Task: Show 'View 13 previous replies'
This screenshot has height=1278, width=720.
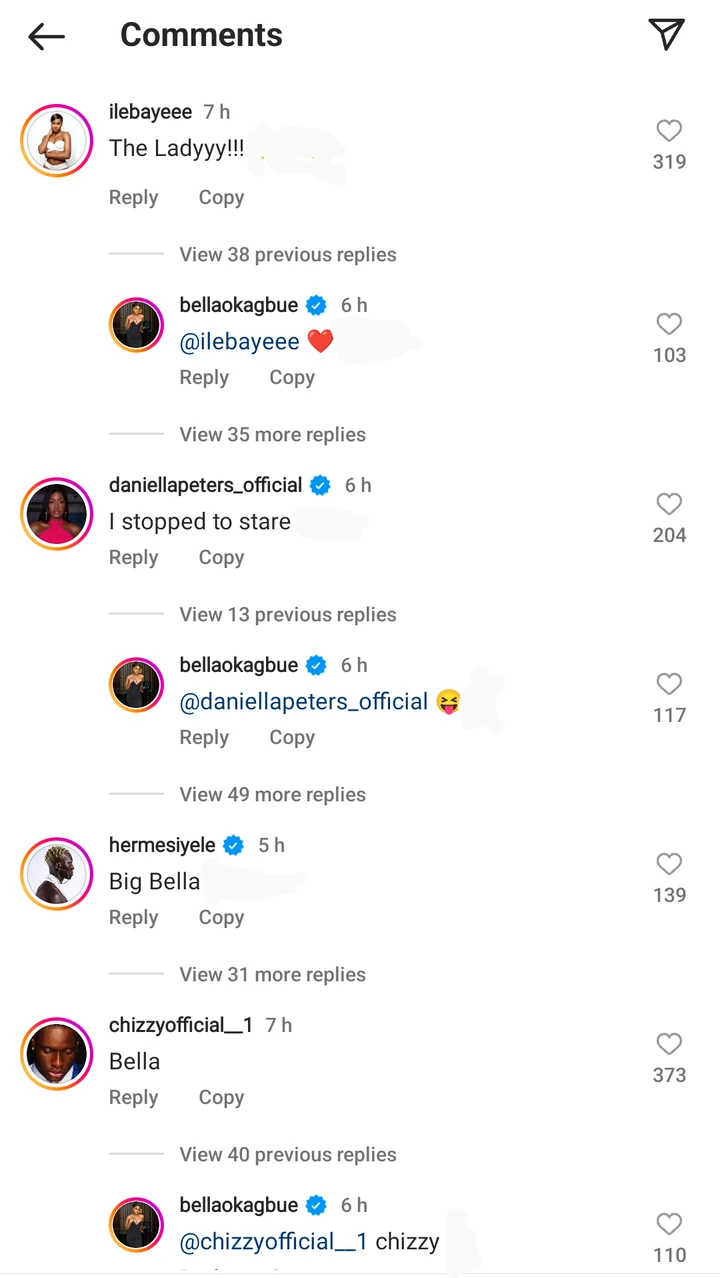Action: (287, 615)
